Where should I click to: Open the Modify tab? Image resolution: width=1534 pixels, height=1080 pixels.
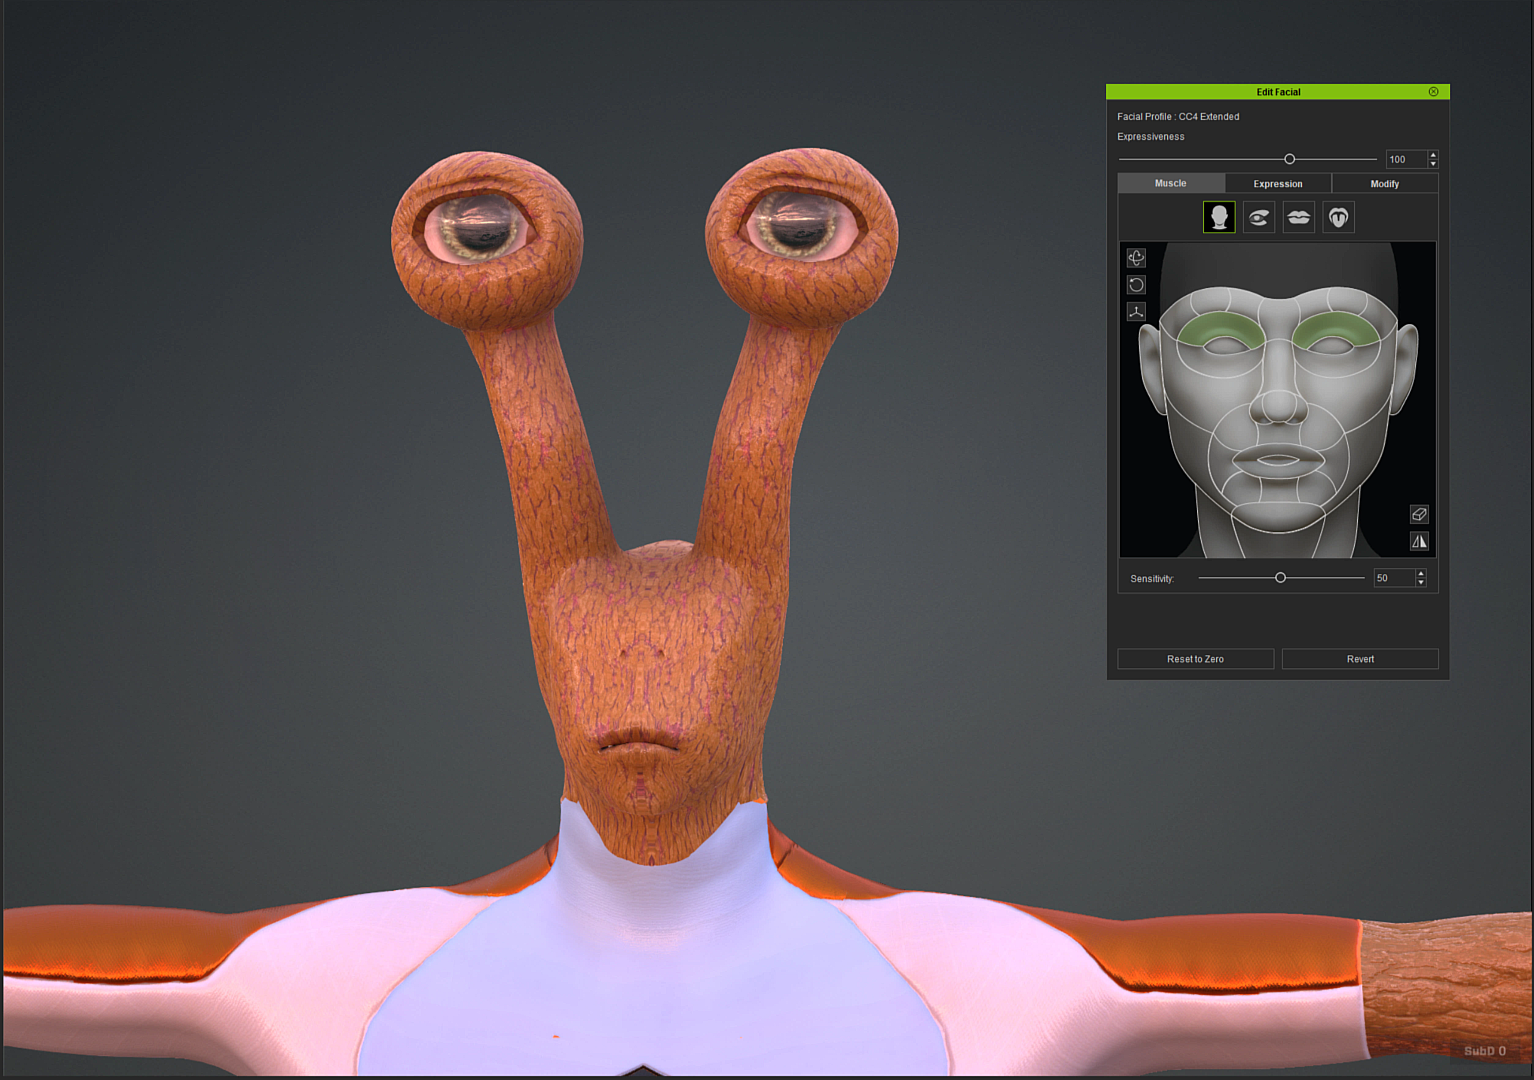[x=1385, y=183]
